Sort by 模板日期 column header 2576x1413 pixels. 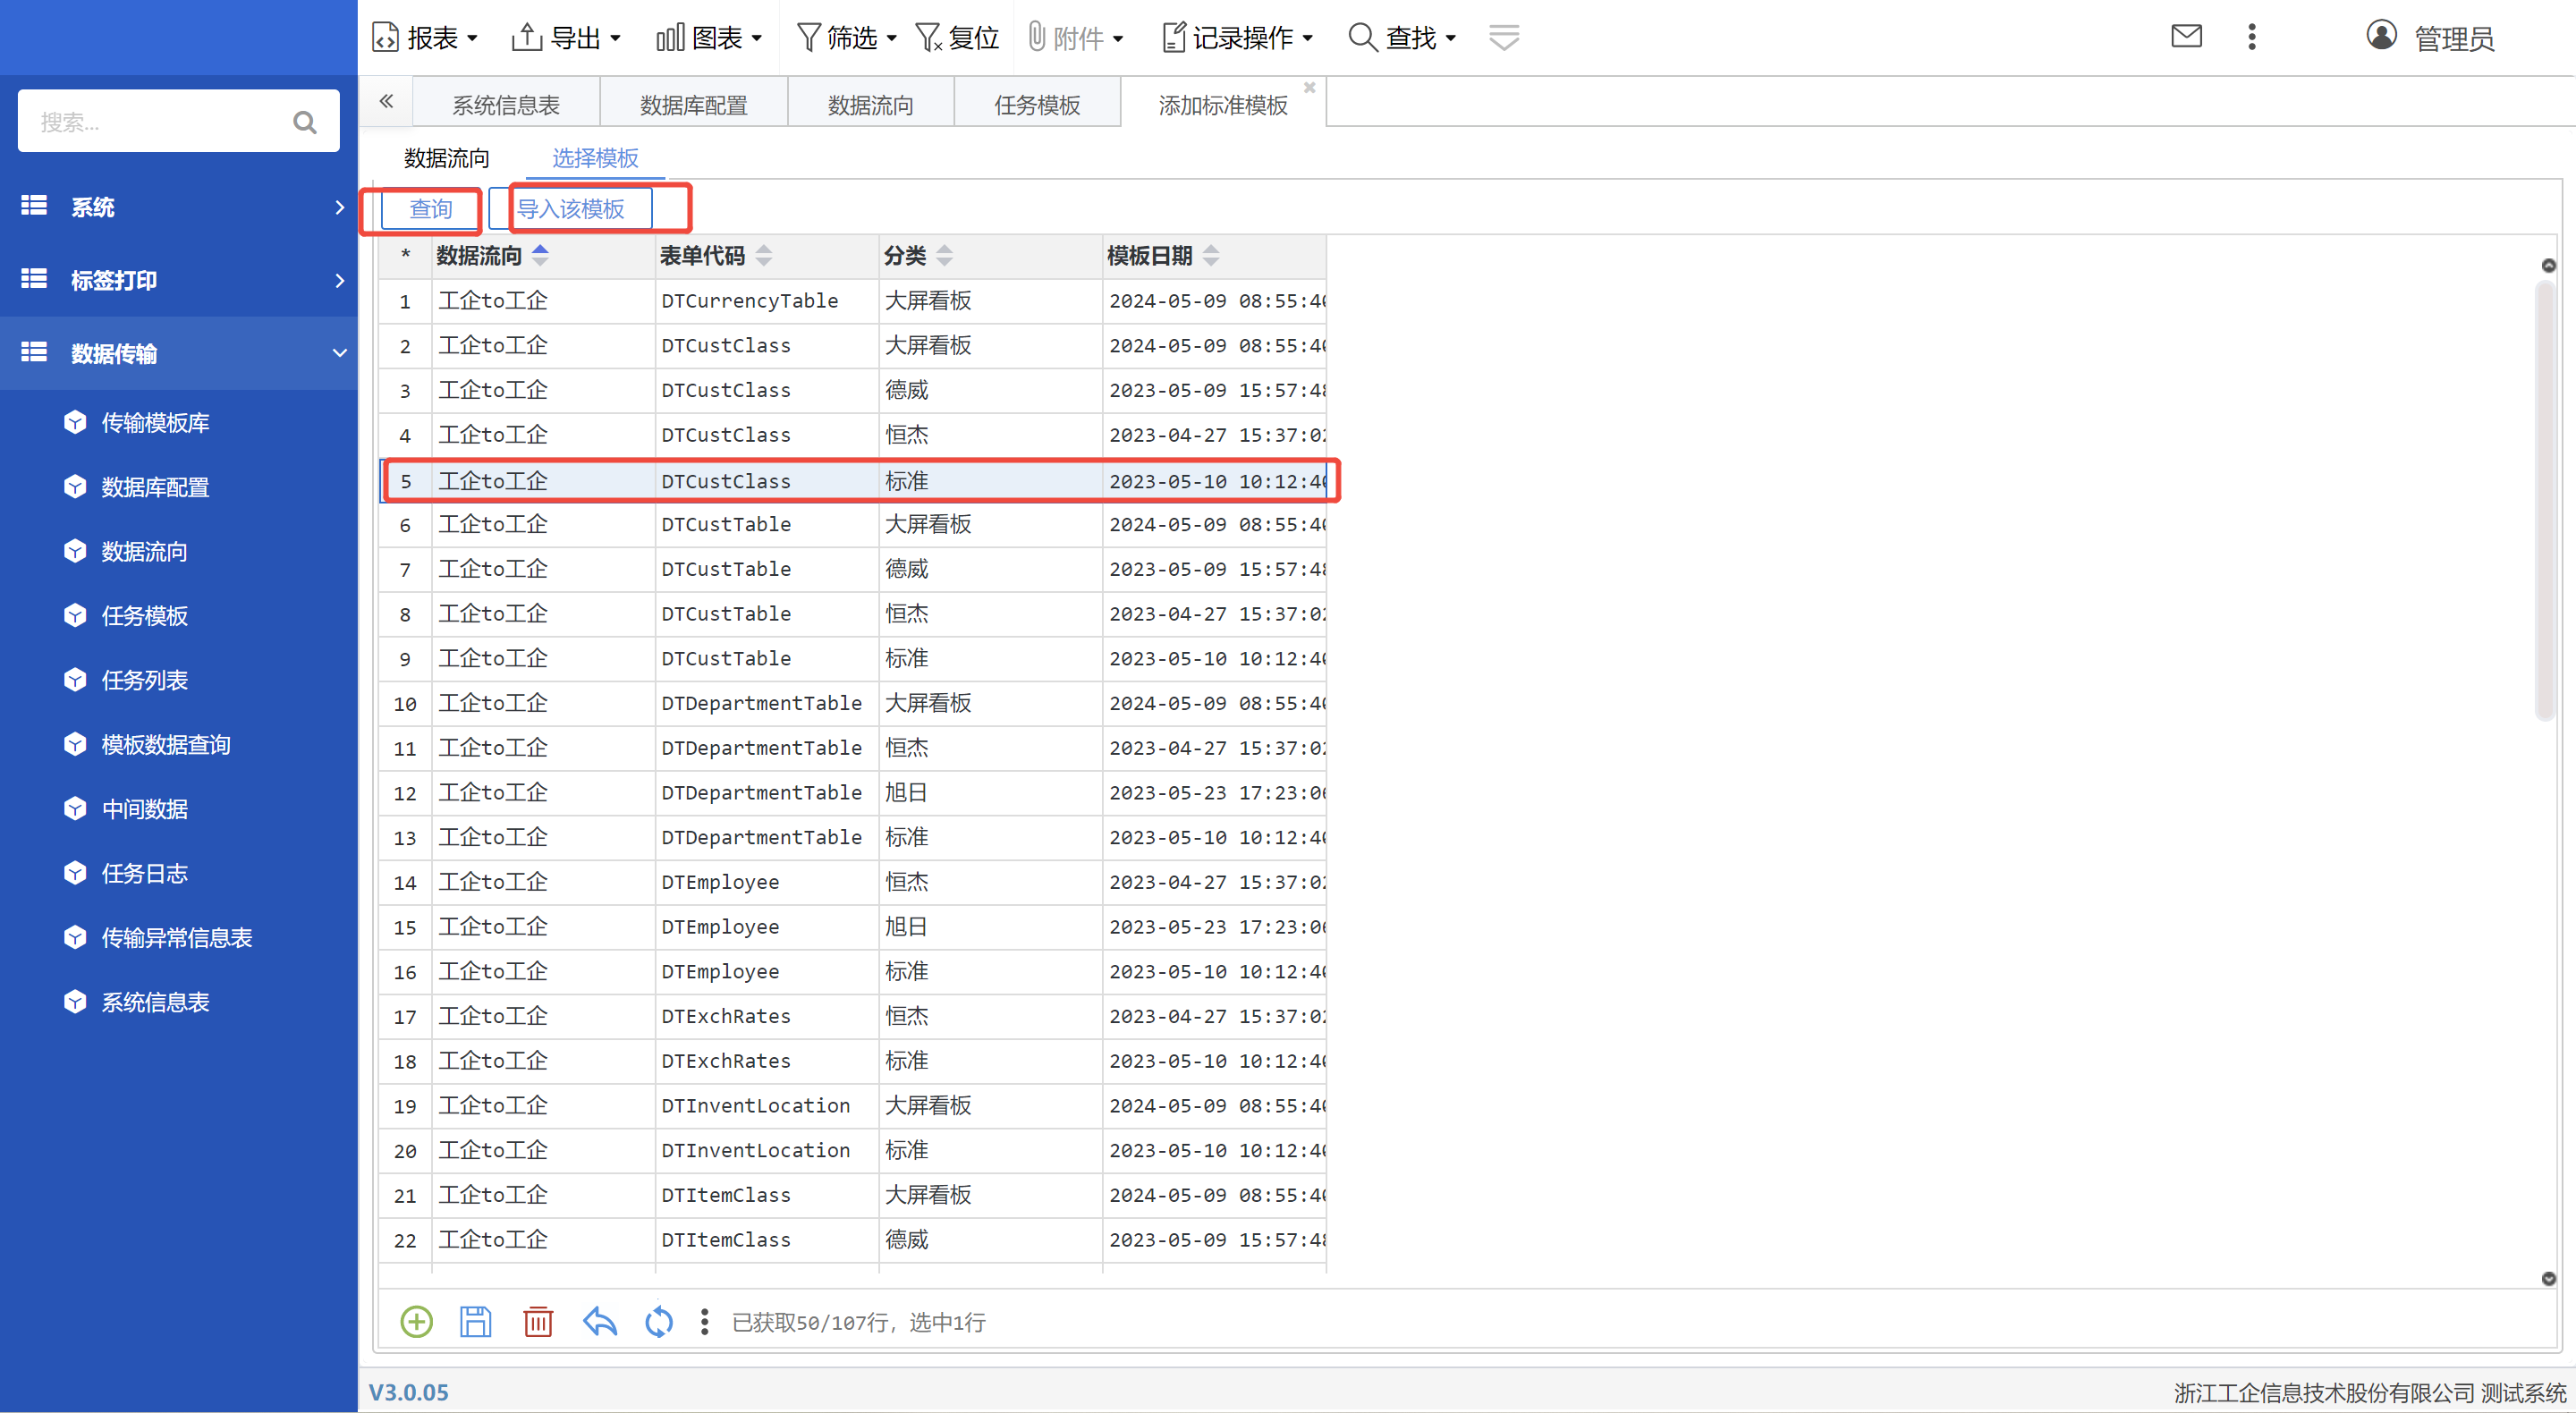1214,256
